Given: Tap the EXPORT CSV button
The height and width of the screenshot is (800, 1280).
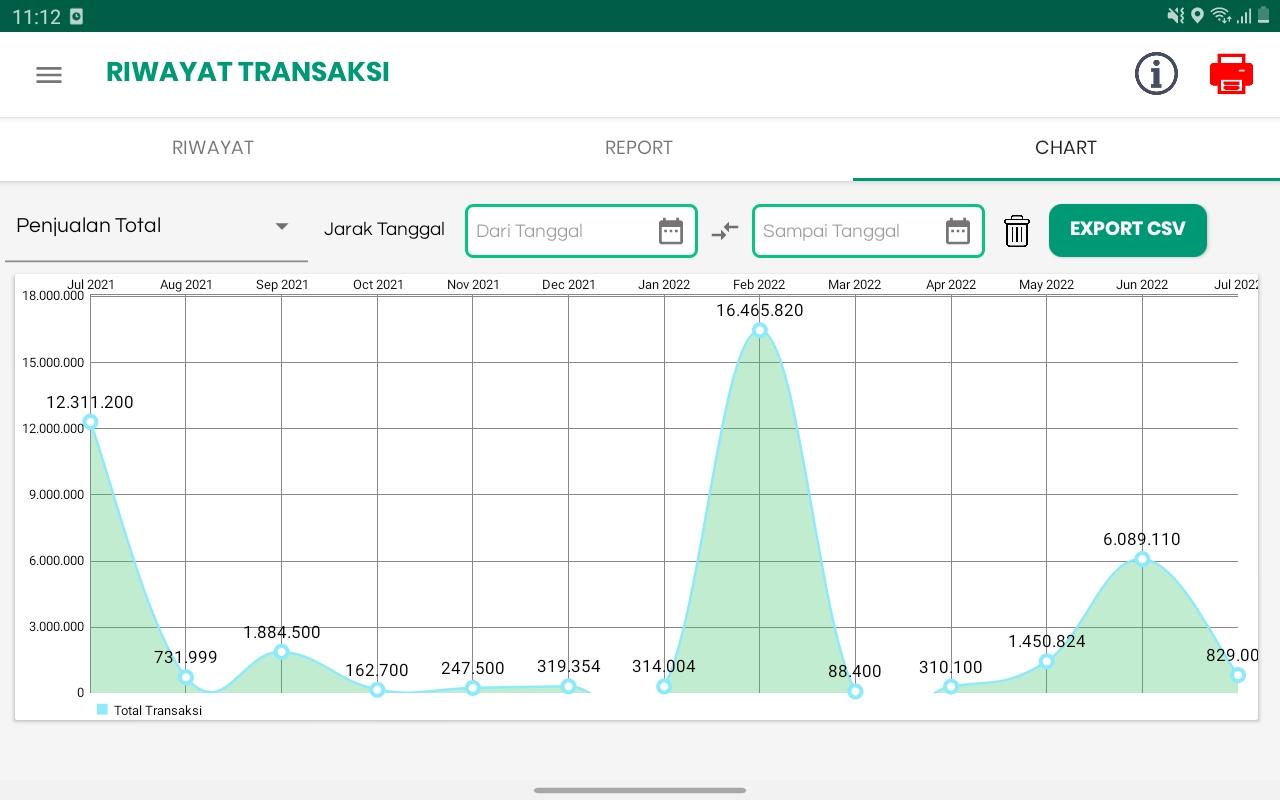Looking at the screenshot, I should [x=1128, y=230].
